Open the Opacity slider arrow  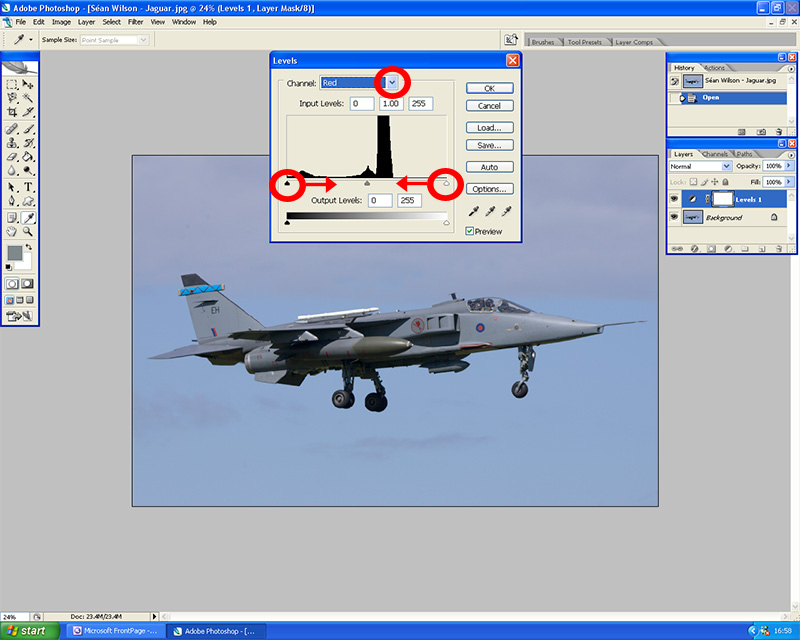click(789, 166)
